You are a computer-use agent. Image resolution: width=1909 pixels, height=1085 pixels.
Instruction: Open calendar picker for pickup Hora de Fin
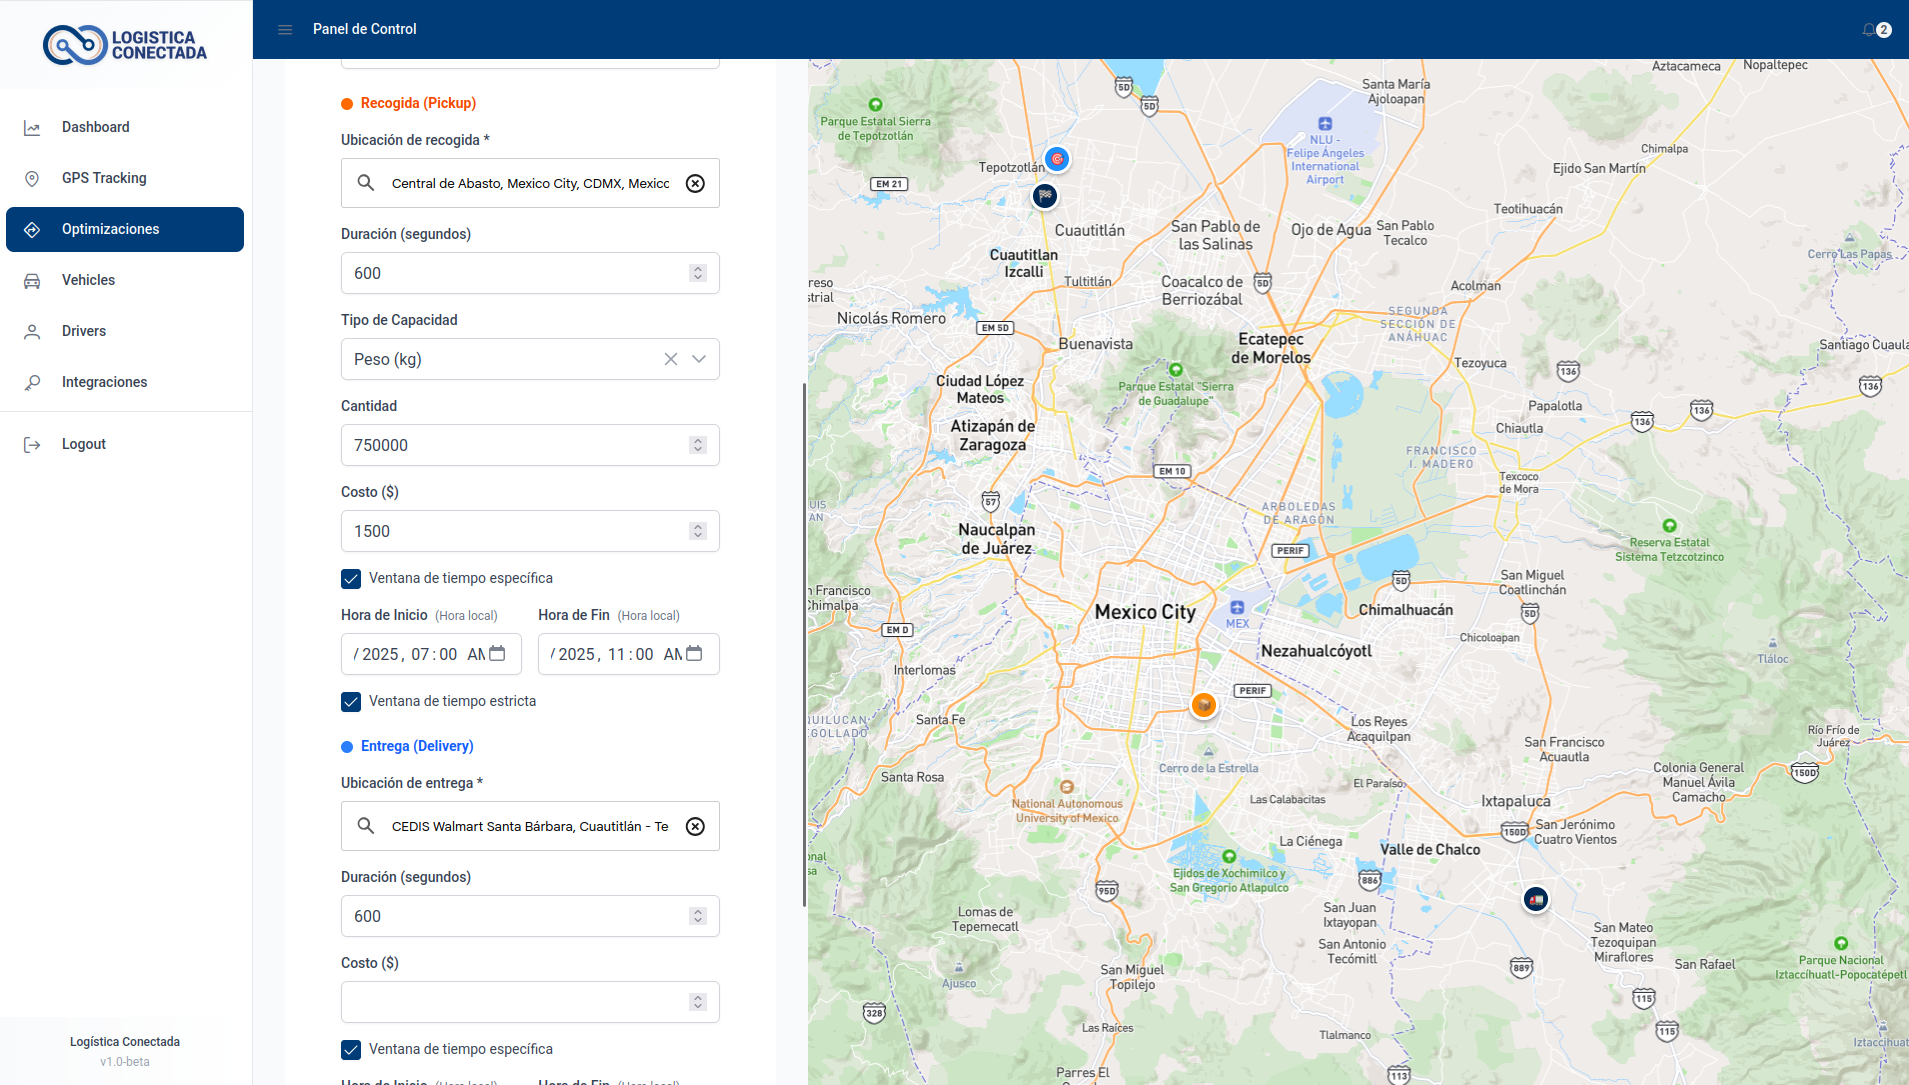(x=694, y=654)
